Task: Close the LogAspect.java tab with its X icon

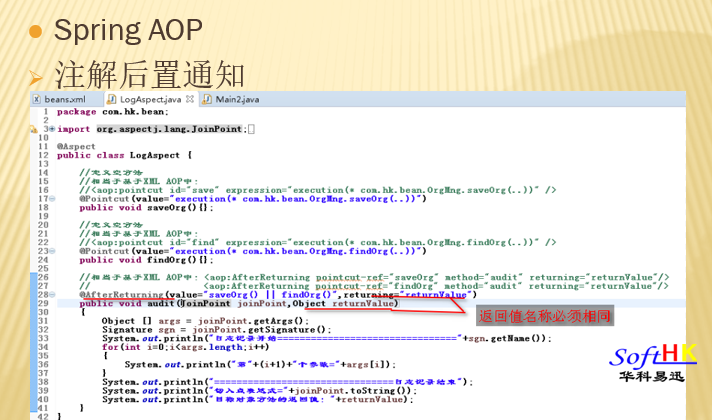Action: pyautogui.click(x=190, y=99)
